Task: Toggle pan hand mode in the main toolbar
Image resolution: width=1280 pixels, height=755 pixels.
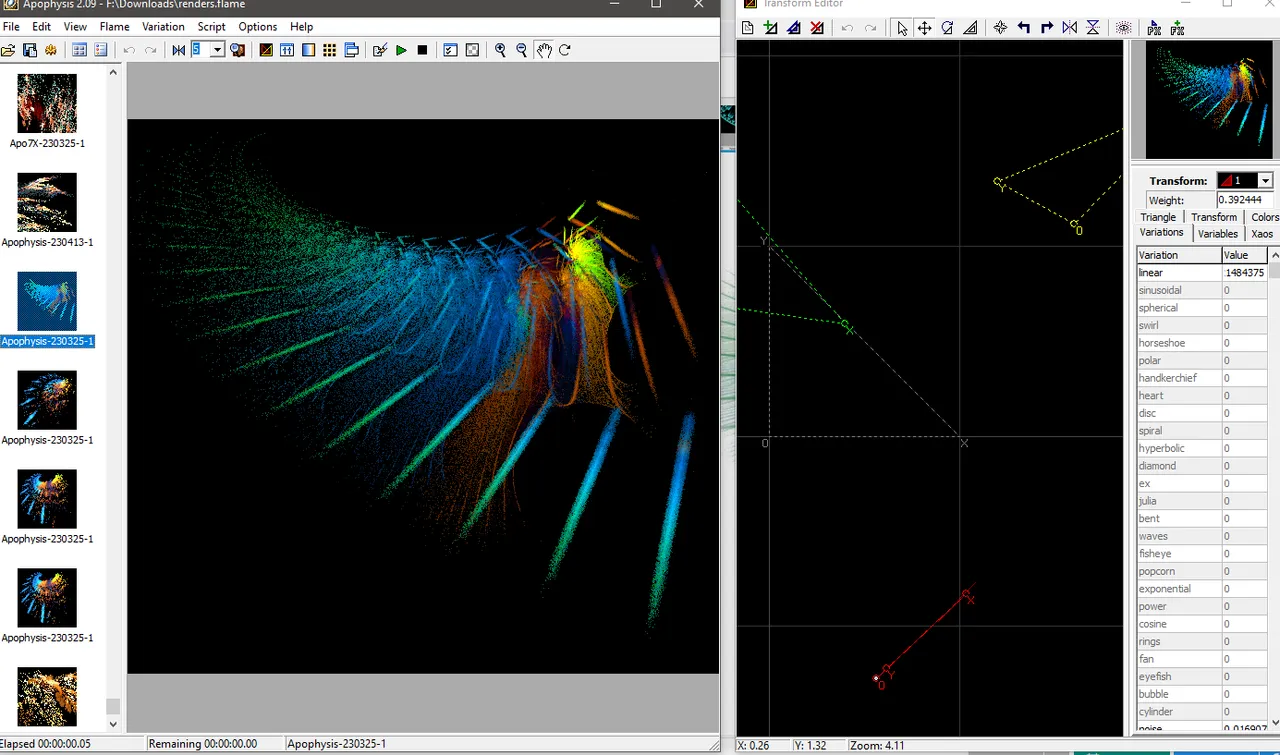Action: coord(544,50)
